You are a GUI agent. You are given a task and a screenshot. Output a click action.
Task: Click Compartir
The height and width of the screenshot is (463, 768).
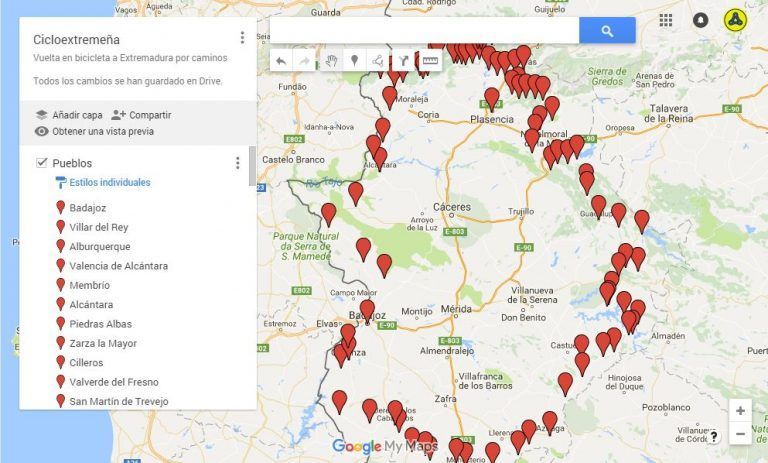142,115
